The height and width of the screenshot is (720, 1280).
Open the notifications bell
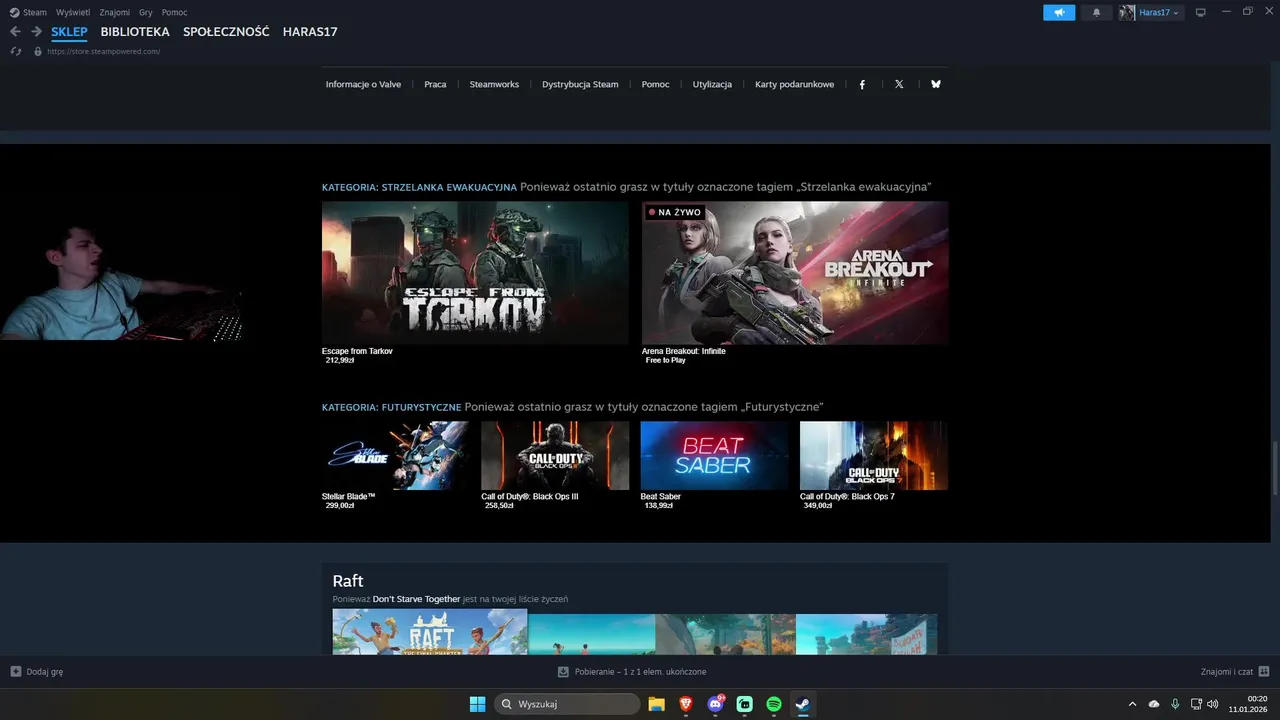coord(1096,12)
